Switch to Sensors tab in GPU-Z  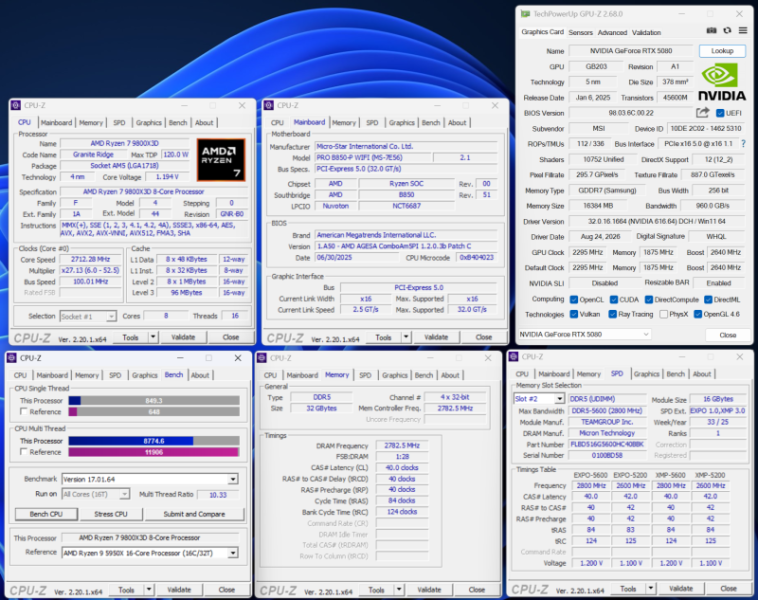pos(581,32)
